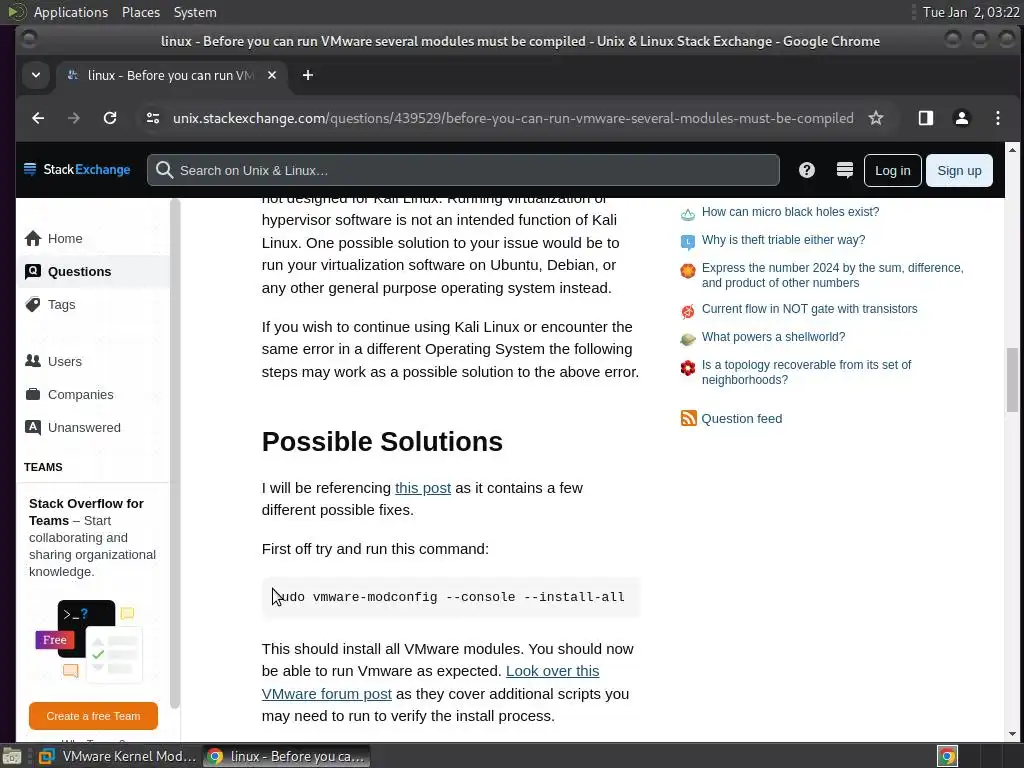Click the vmware-modconfig command code block
This screenshot has height=768, width=1024.
point(451,597)
